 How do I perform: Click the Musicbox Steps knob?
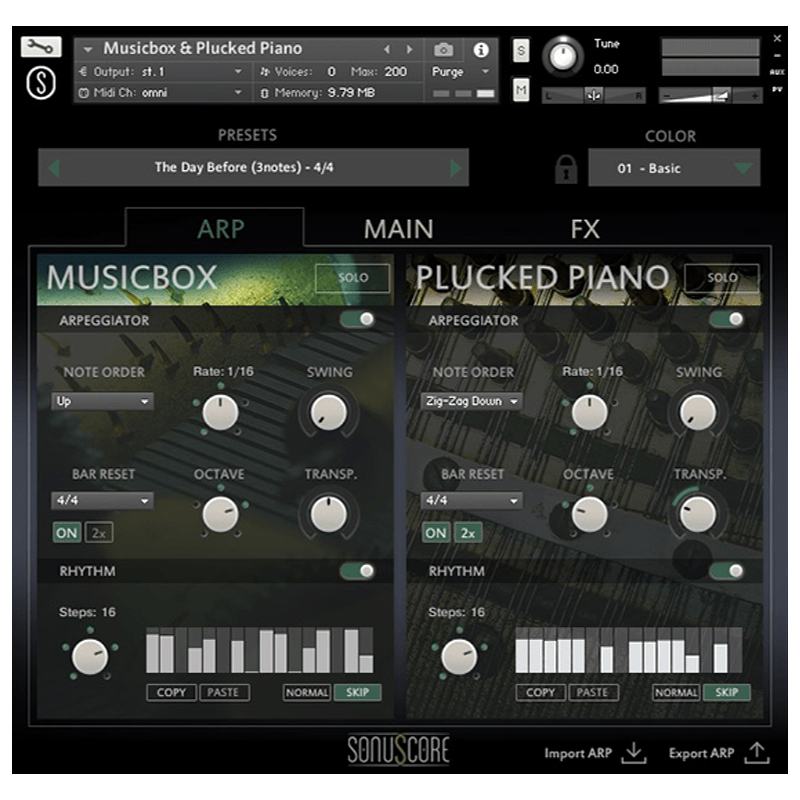click(x=90, y=657)
